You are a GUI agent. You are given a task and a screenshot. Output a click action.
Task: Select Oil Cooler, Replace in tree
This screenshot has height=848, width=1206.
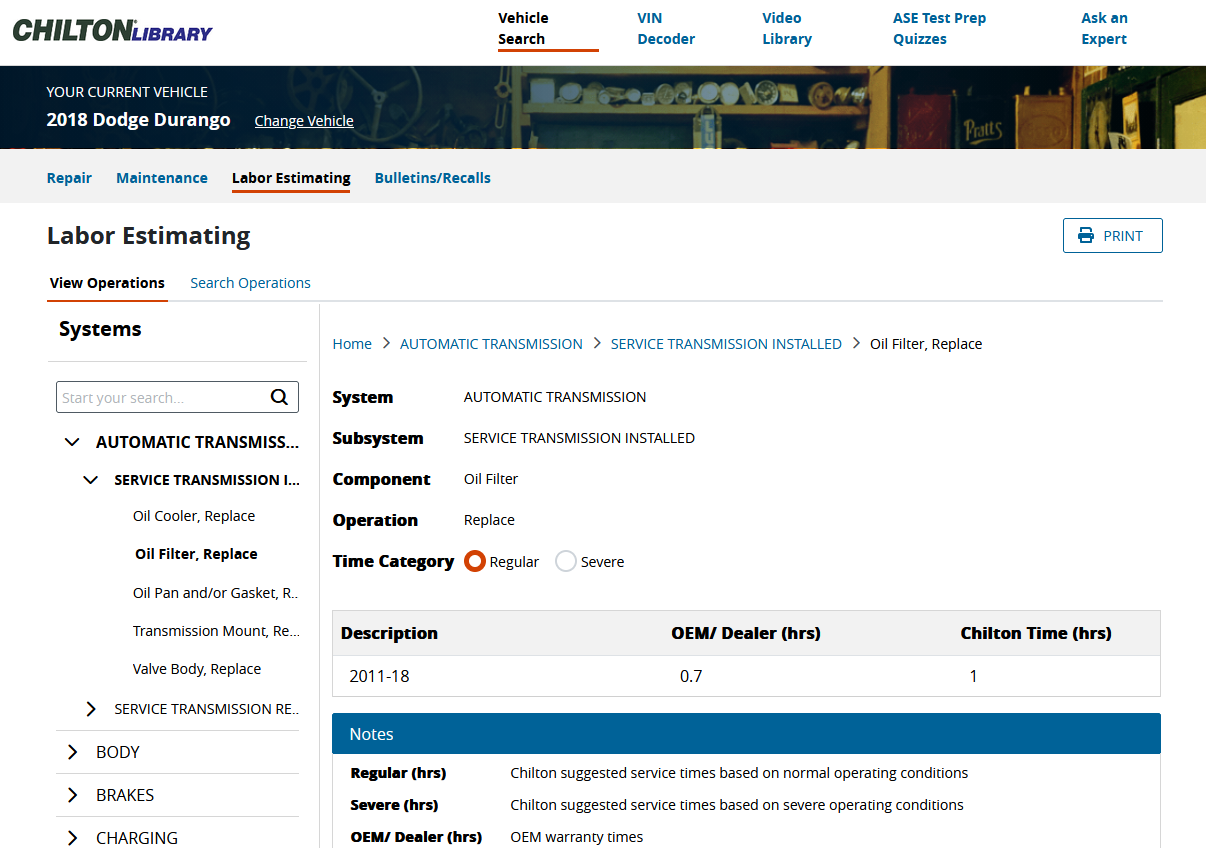[x=194, y=516]
